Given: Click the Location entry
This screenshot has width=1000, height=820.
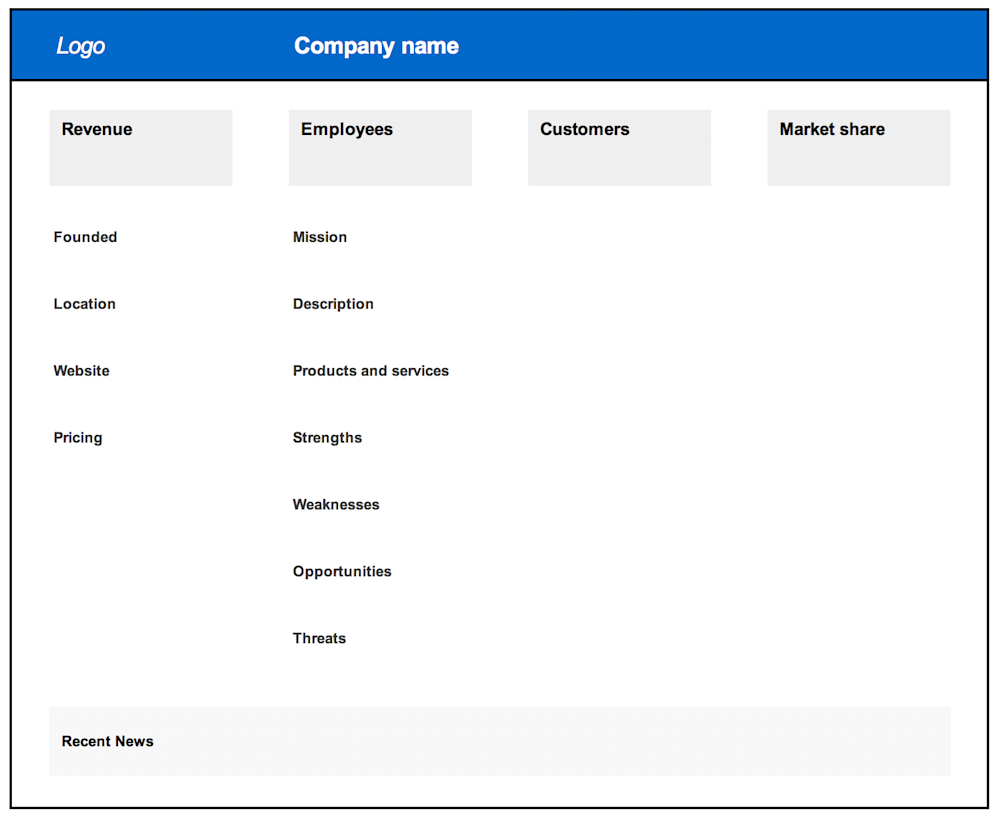Looking at the screenshot, I should [x=84, y=303].
